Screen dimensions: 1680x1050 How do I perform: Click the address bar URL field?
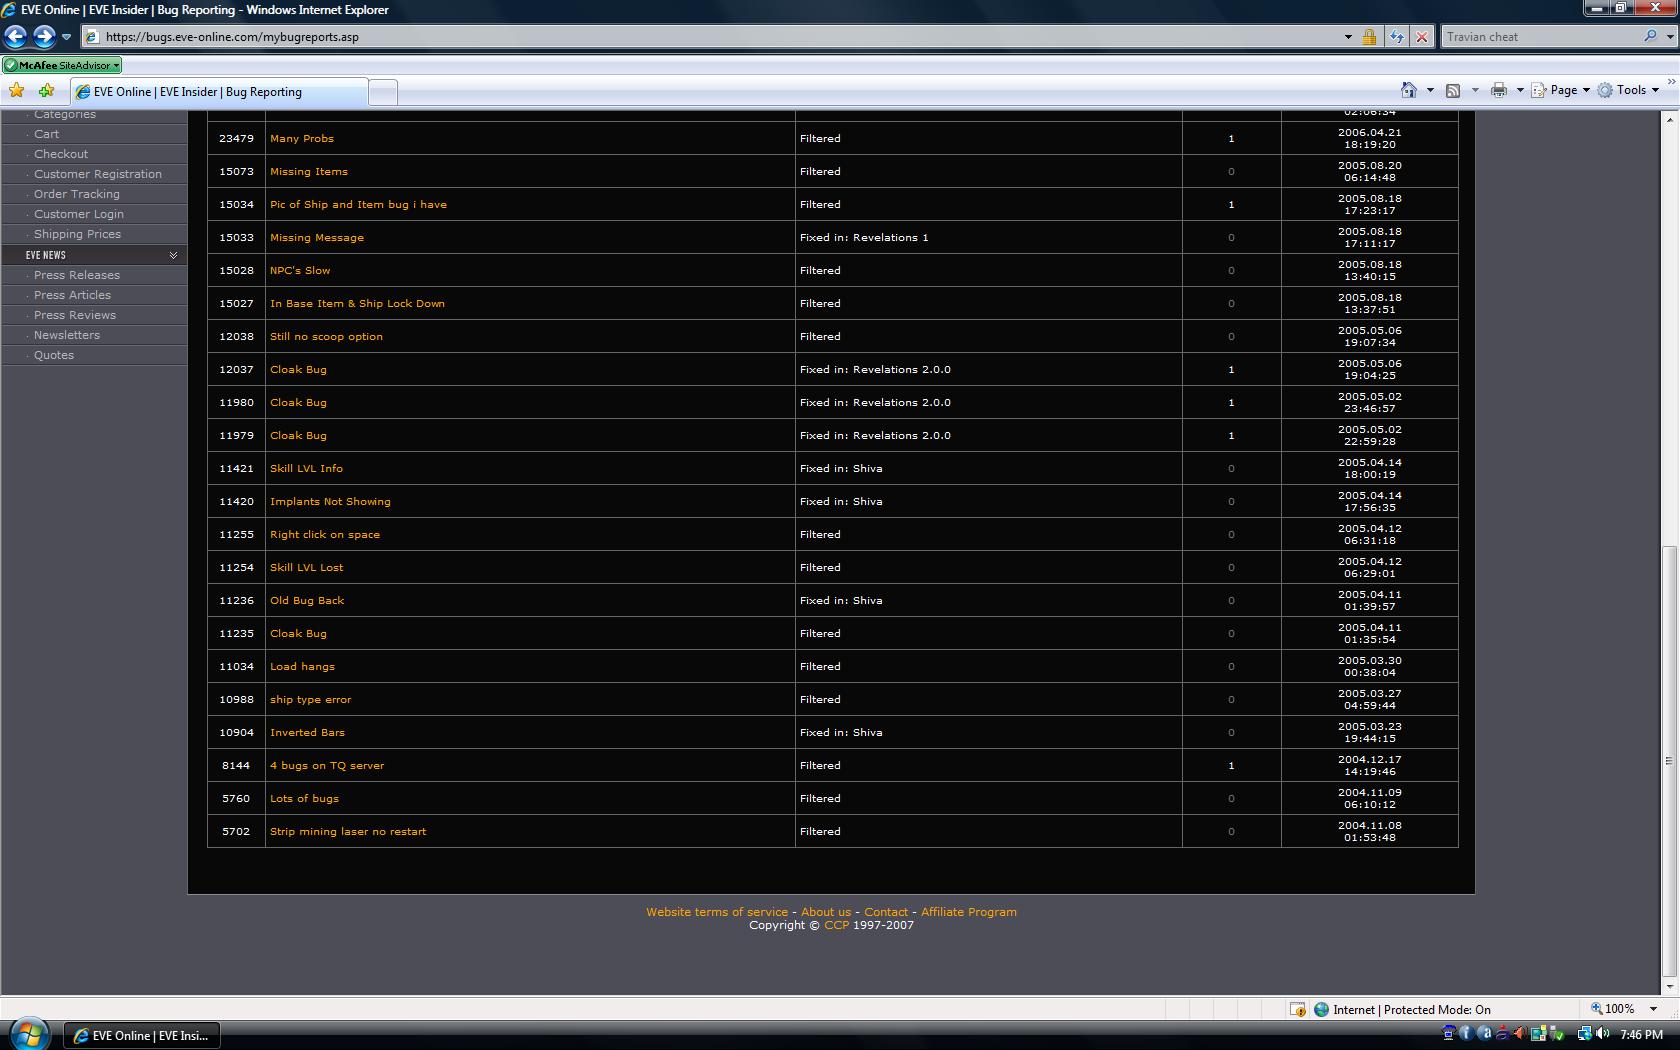pos(710,37)
